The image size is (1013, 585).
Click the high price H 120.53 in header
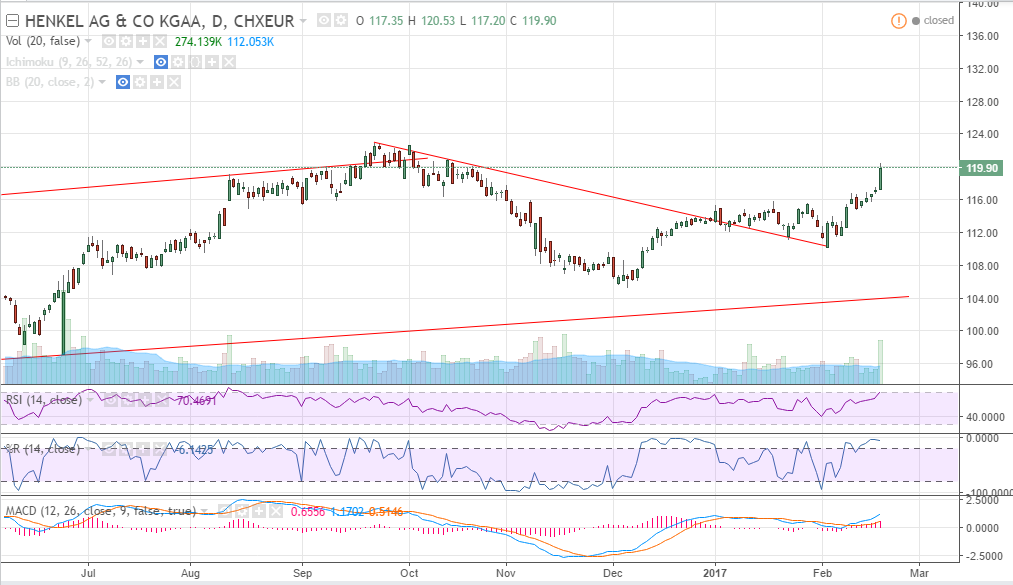432,21
